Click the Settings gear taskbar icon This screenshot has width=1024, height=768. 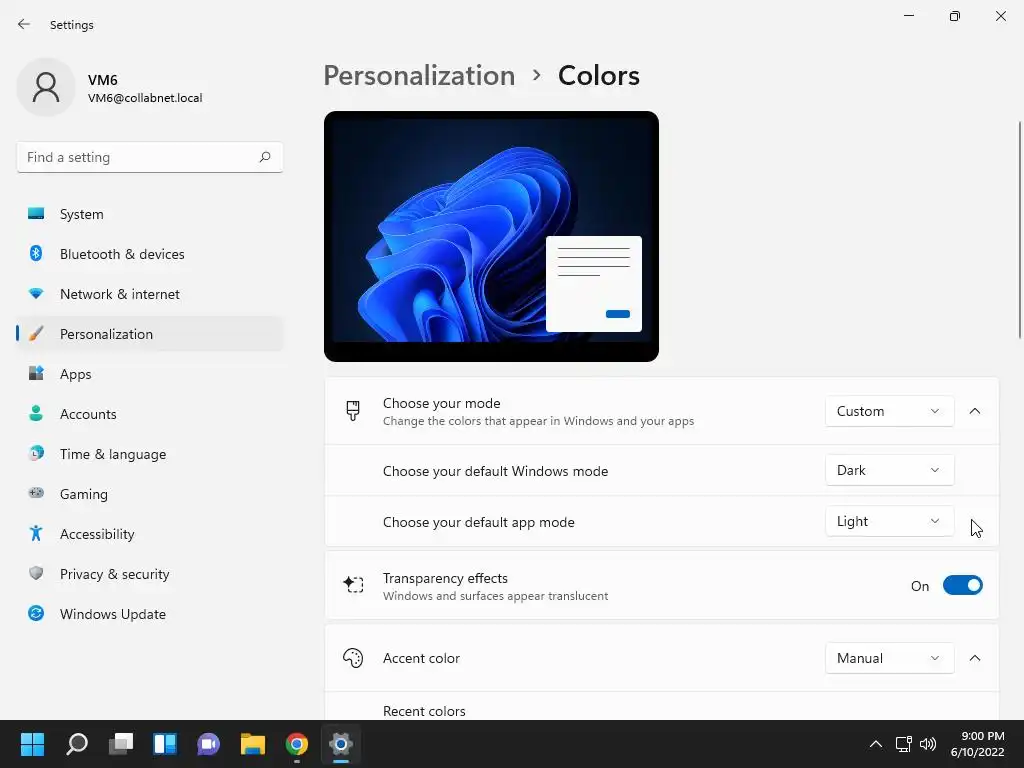coord(340,744)
